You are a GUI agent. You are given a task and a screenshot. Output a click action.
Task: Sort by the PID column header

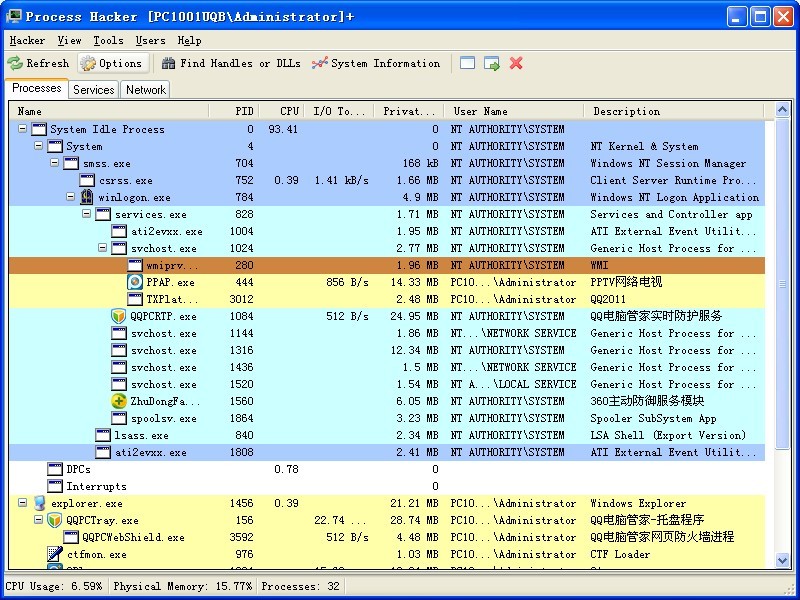click(x=244, y=111)
